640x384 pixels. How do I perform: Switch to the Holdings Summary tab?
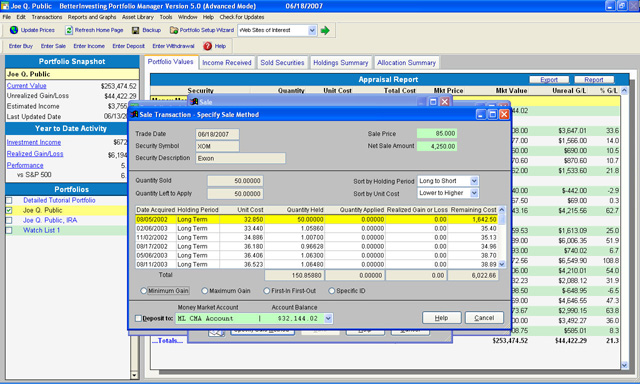(340, 63)
